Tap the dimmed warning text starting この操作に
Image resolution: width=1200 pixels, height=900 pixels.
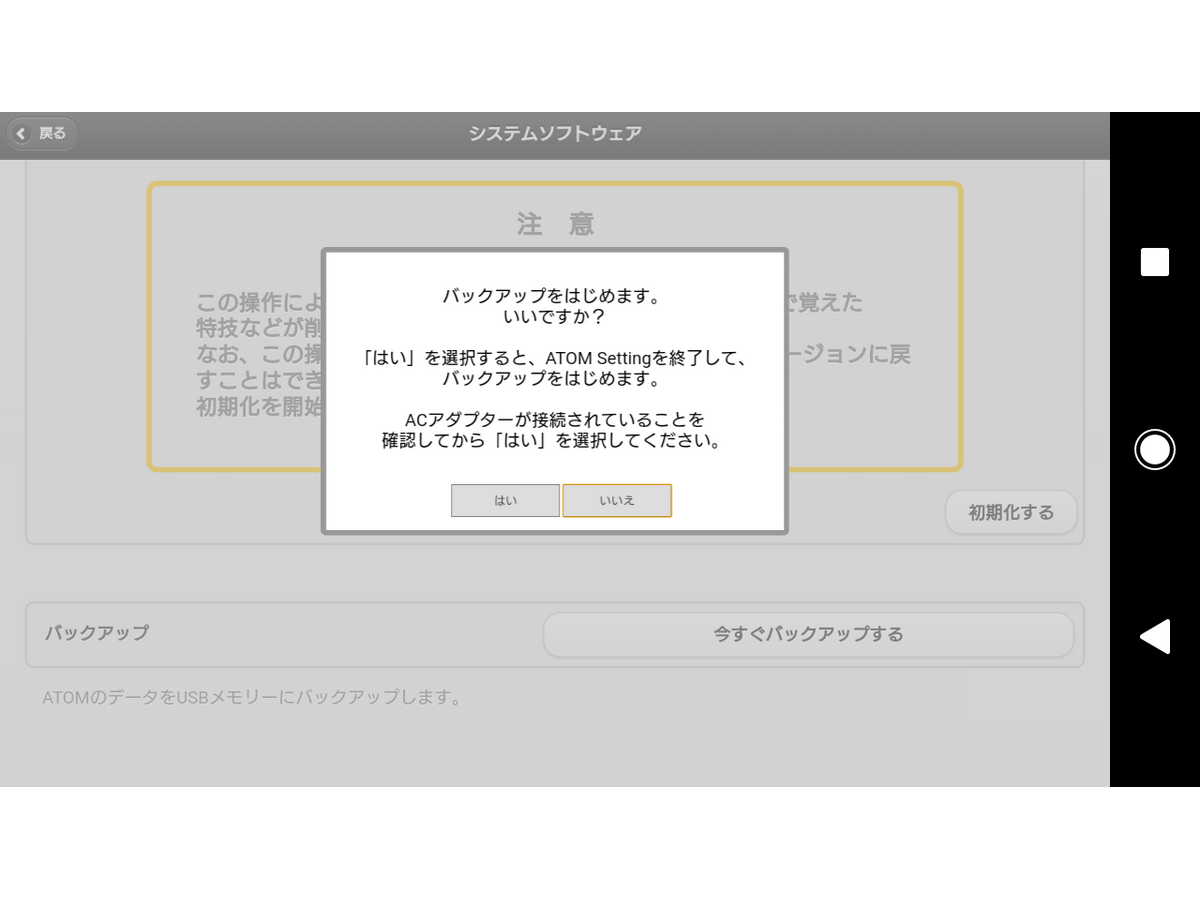pyautogui.click(x=257, y=302)
